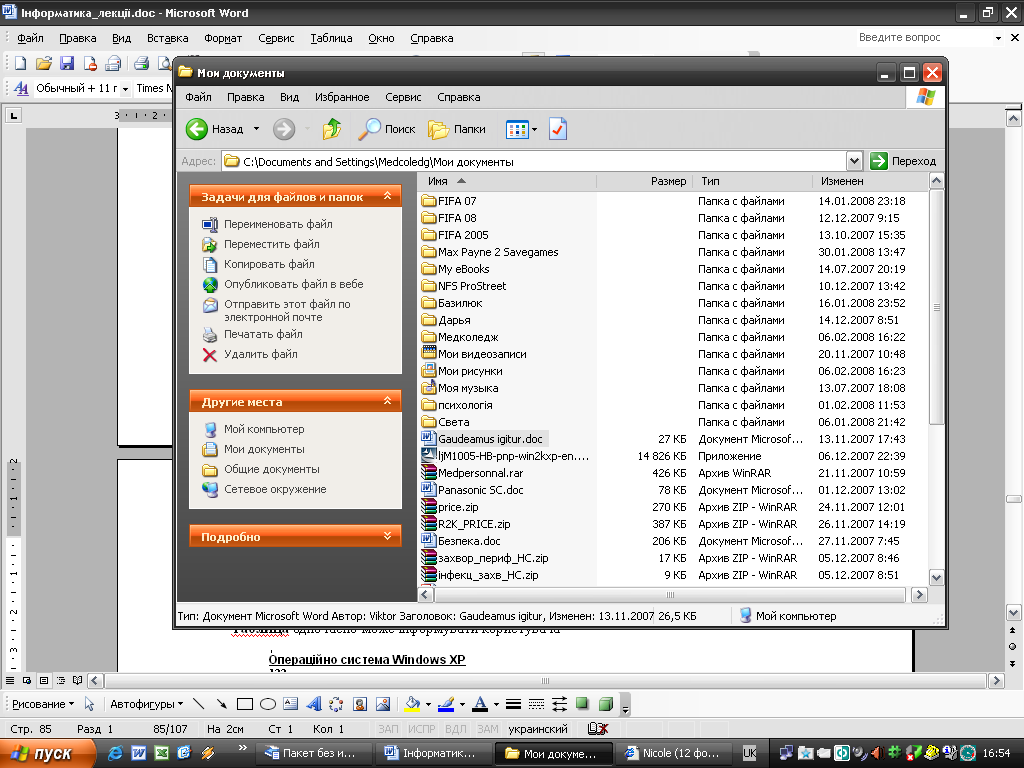Open Explorer's Избранное menu

[342, 97]
